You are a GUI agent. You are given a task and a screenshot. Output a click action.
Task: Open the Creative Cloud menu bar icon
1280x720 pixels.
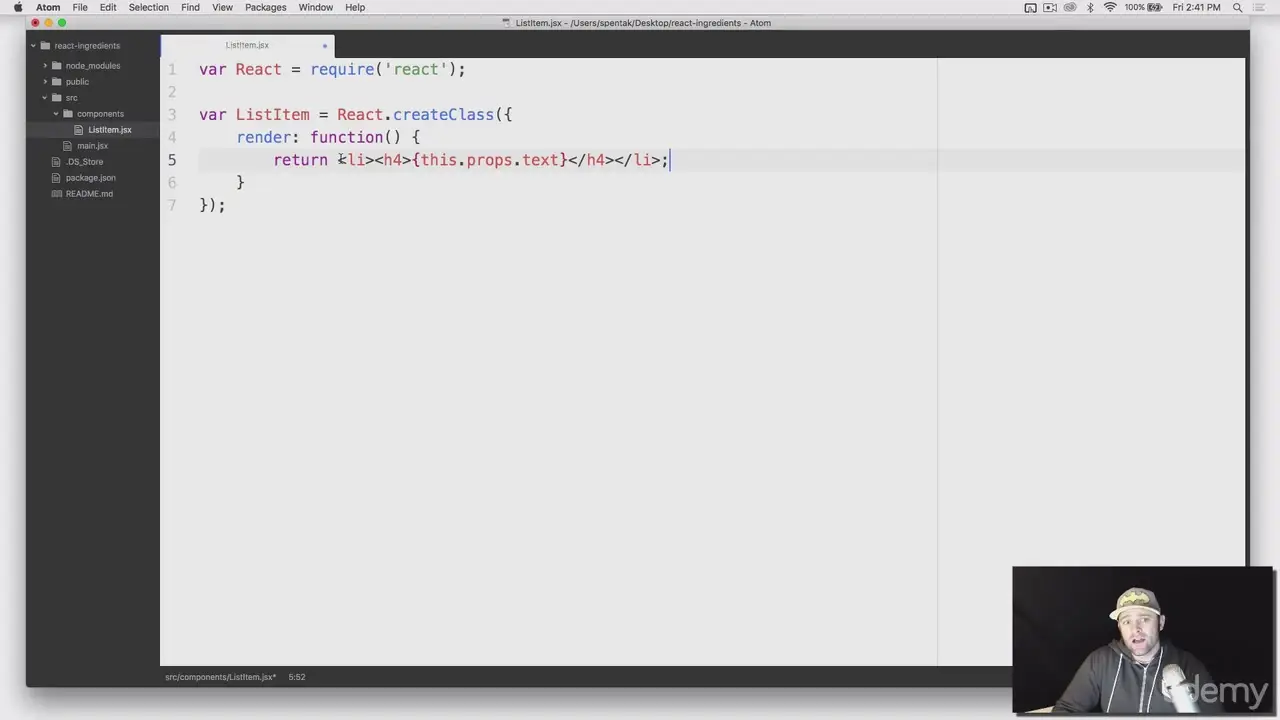(x=1070, y=7)
